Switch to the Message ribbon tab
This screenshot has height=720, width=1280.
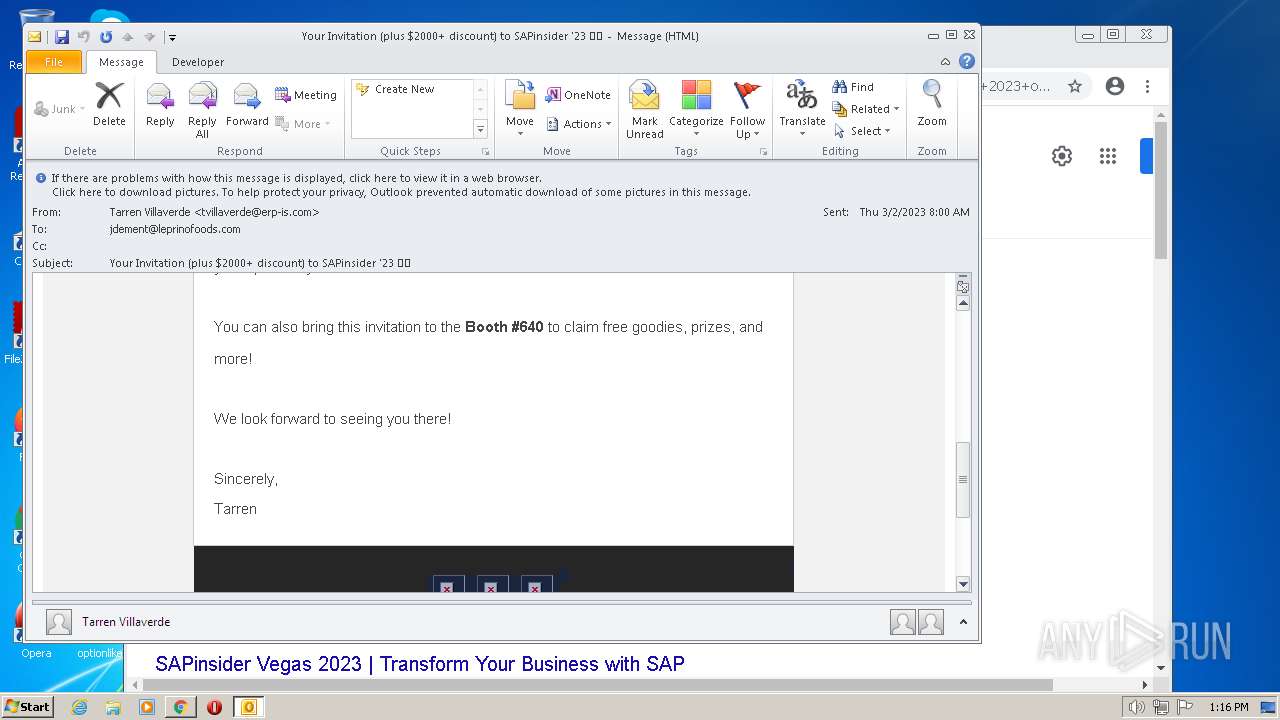coord(121,62)
